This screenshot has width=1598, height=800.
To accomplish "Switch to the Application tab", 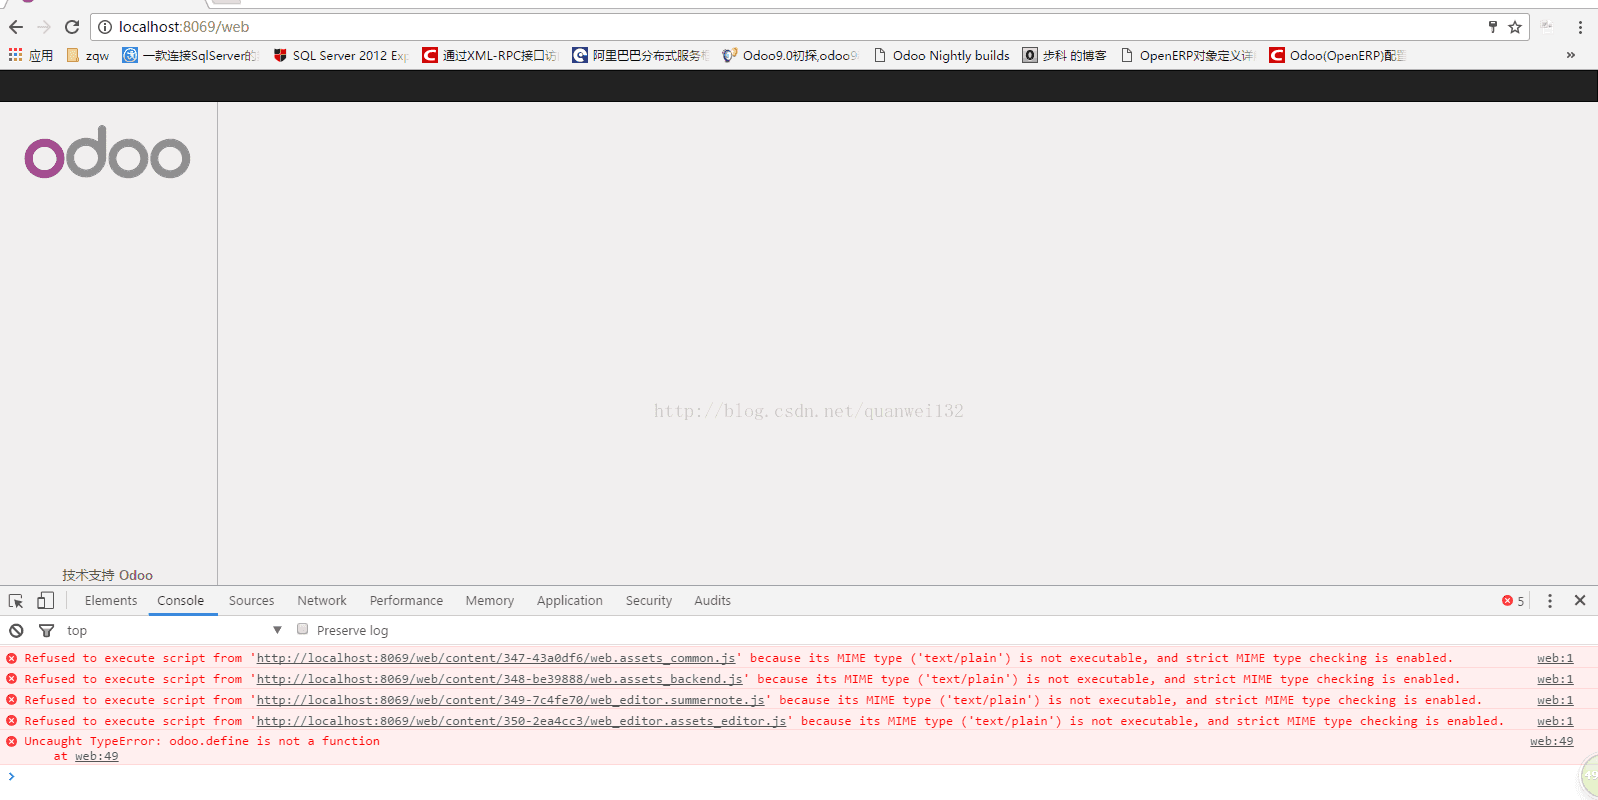I will click(569, 601).
